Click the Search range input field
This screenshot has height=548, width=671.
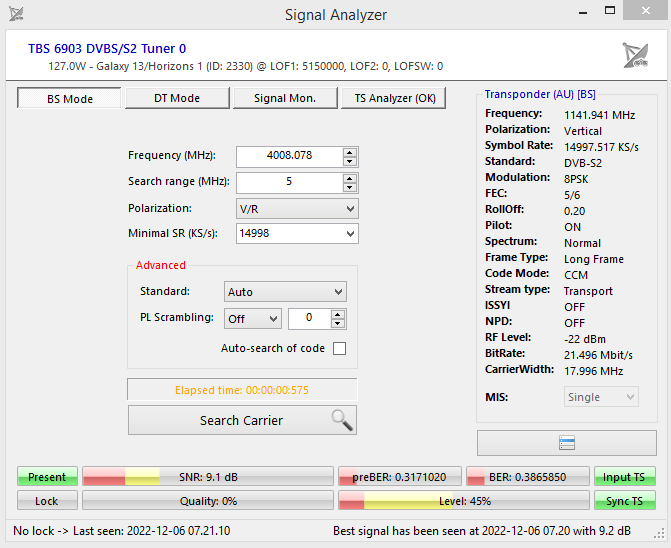tap(290, 183)
